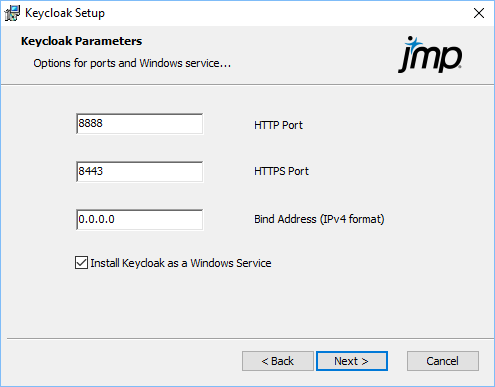This screenshot has height=387, width=495.
Task: Focus the HTTPS Port field showing 8443
Action: (139, 172)
